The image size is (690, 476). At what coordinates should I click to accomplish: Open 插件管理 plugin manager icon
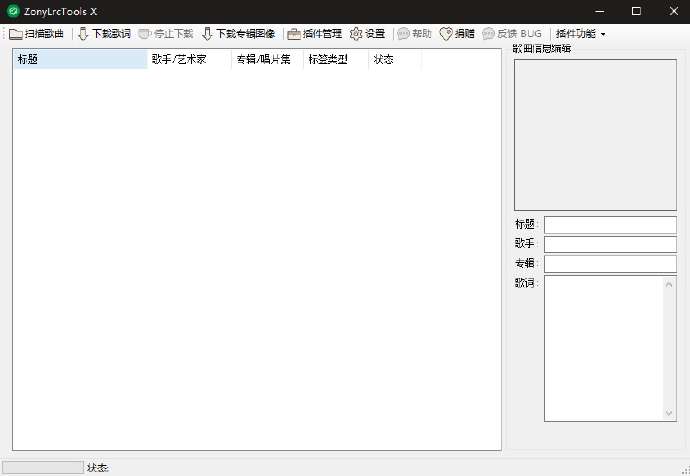pos(294,34)
